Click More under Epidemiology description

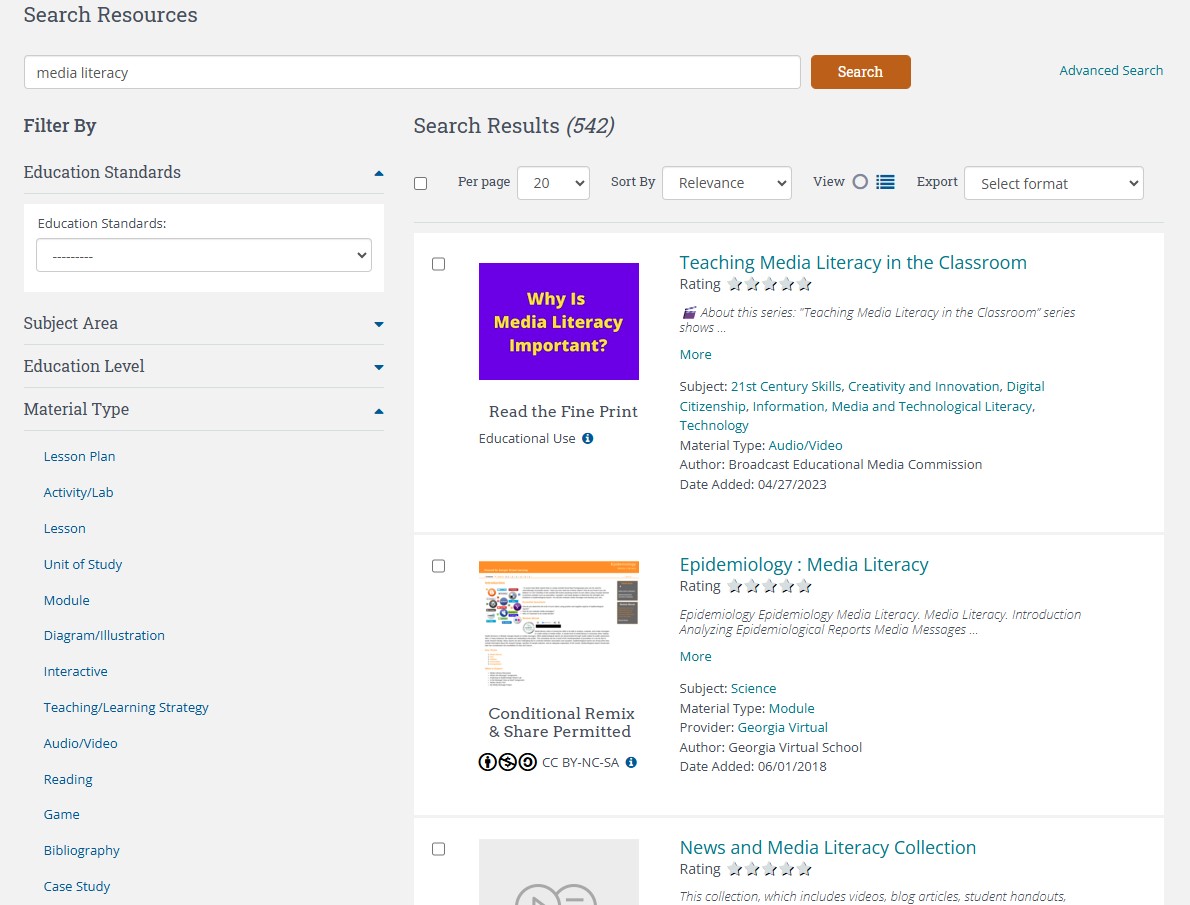tap(695, 657)
